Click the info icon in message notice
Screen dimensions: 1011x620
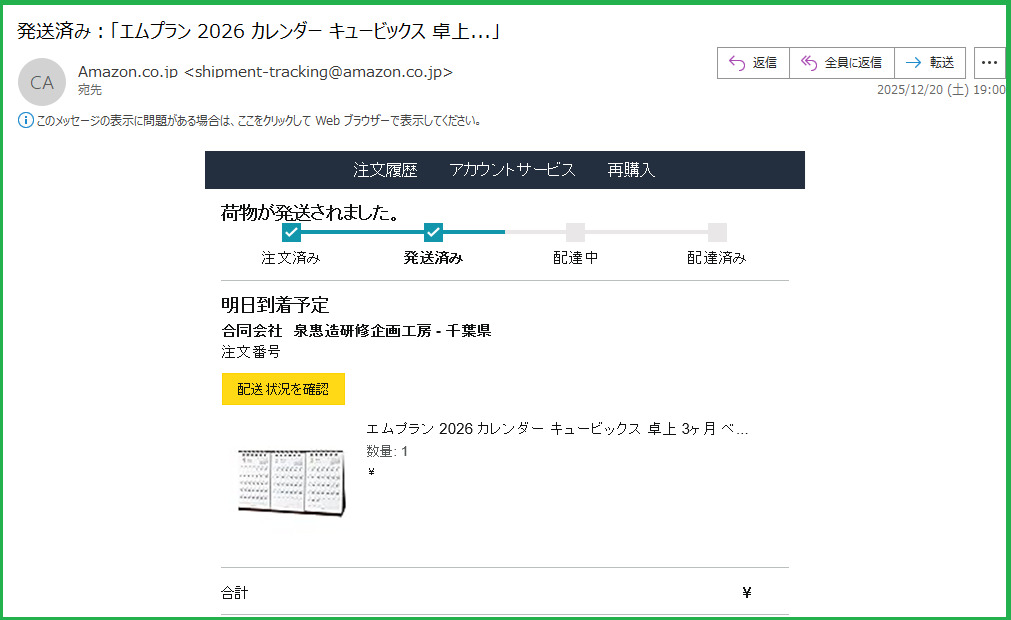coord(26,121)
